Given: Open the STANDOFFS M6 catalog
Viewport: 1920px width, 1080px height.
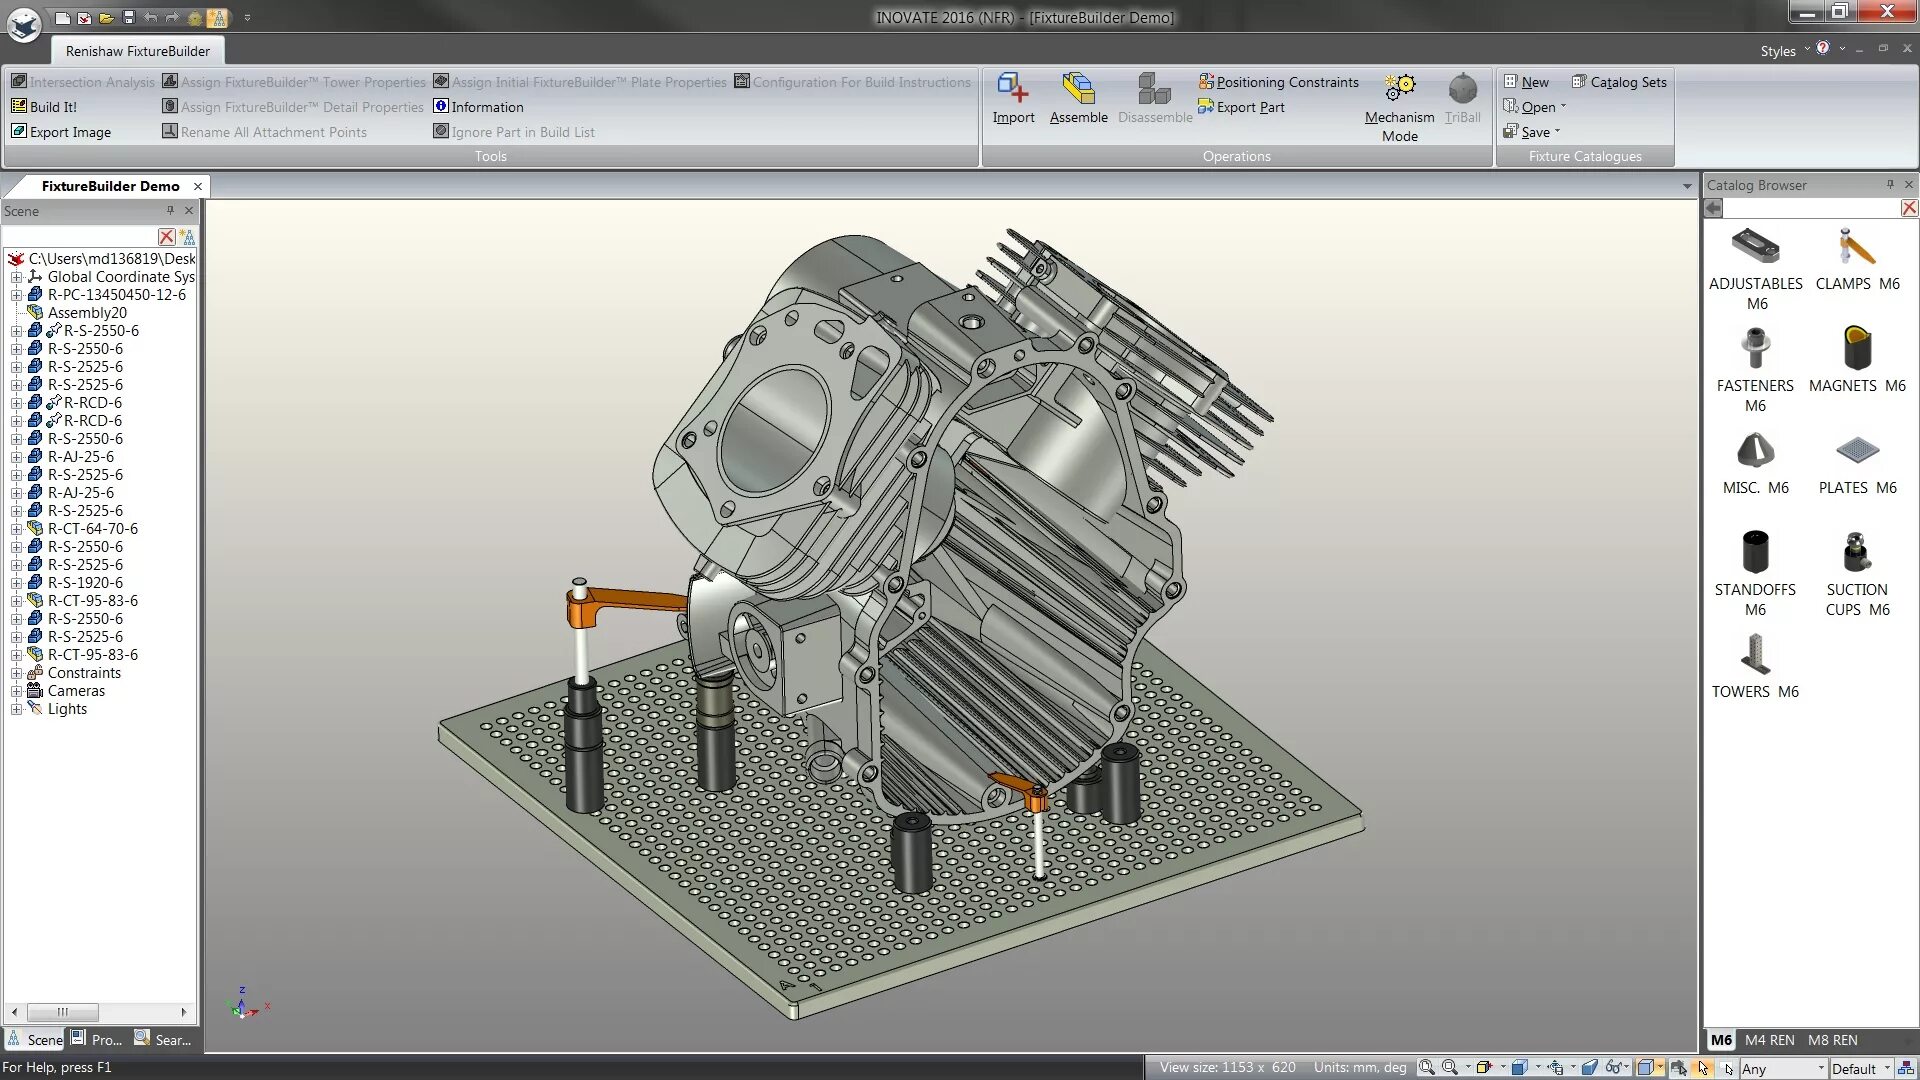Looking at the screenshot, I should (1755, 553).
